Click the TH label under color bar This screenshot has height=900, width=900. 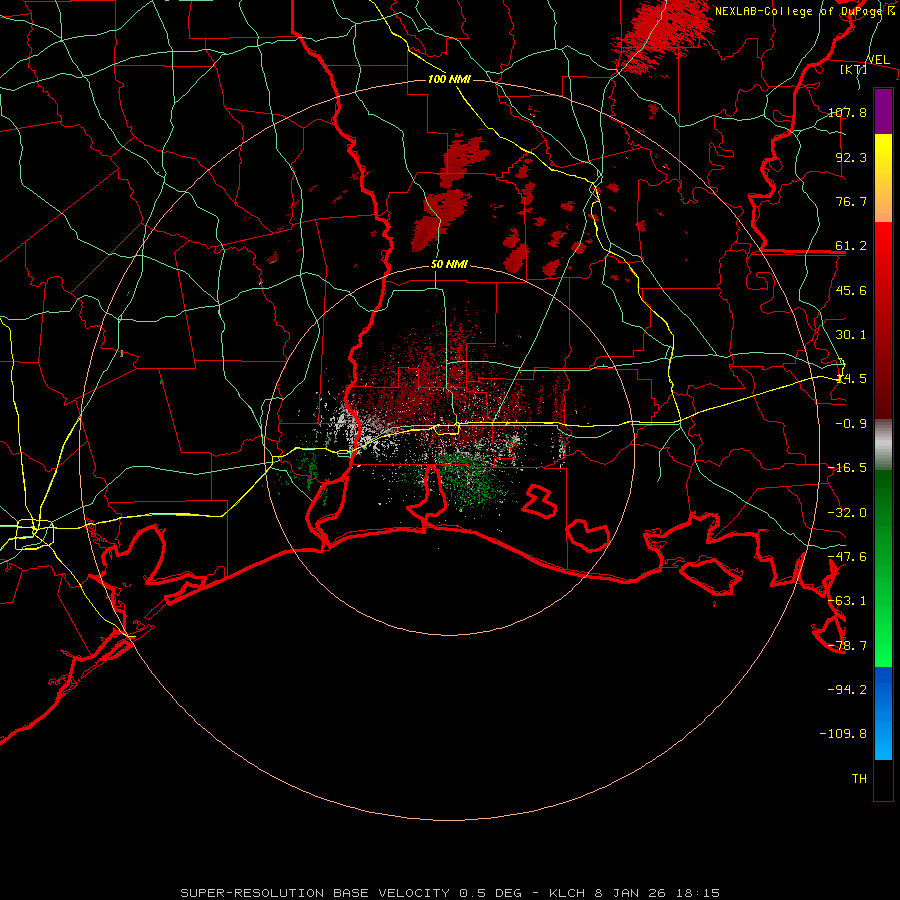click(859, 778)
